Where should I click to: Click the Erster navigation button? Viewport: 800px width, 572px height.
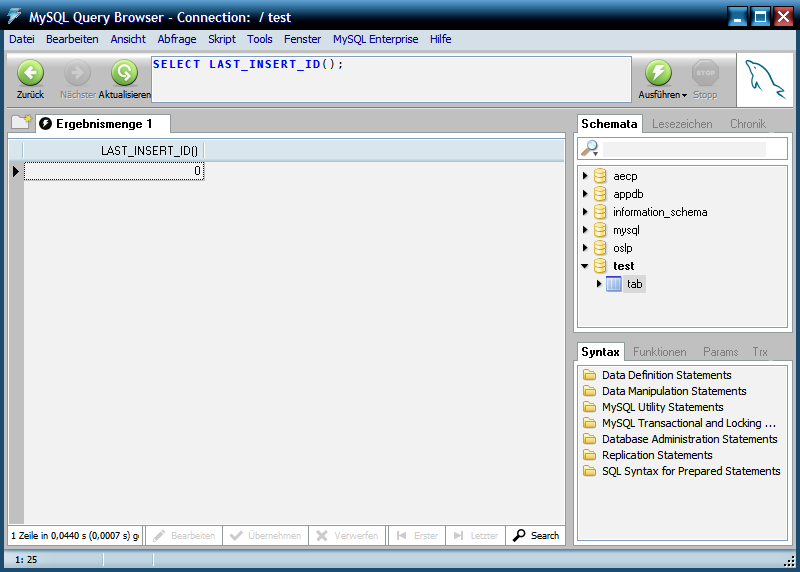tap(417, 536)
